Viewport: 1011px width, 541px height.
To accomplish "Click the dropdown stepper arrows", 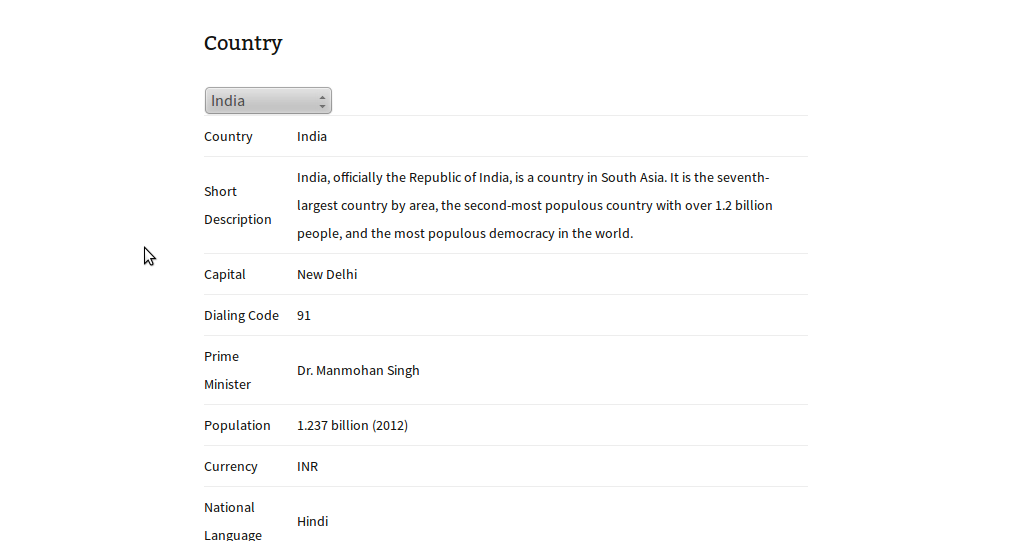I will 322,101.
